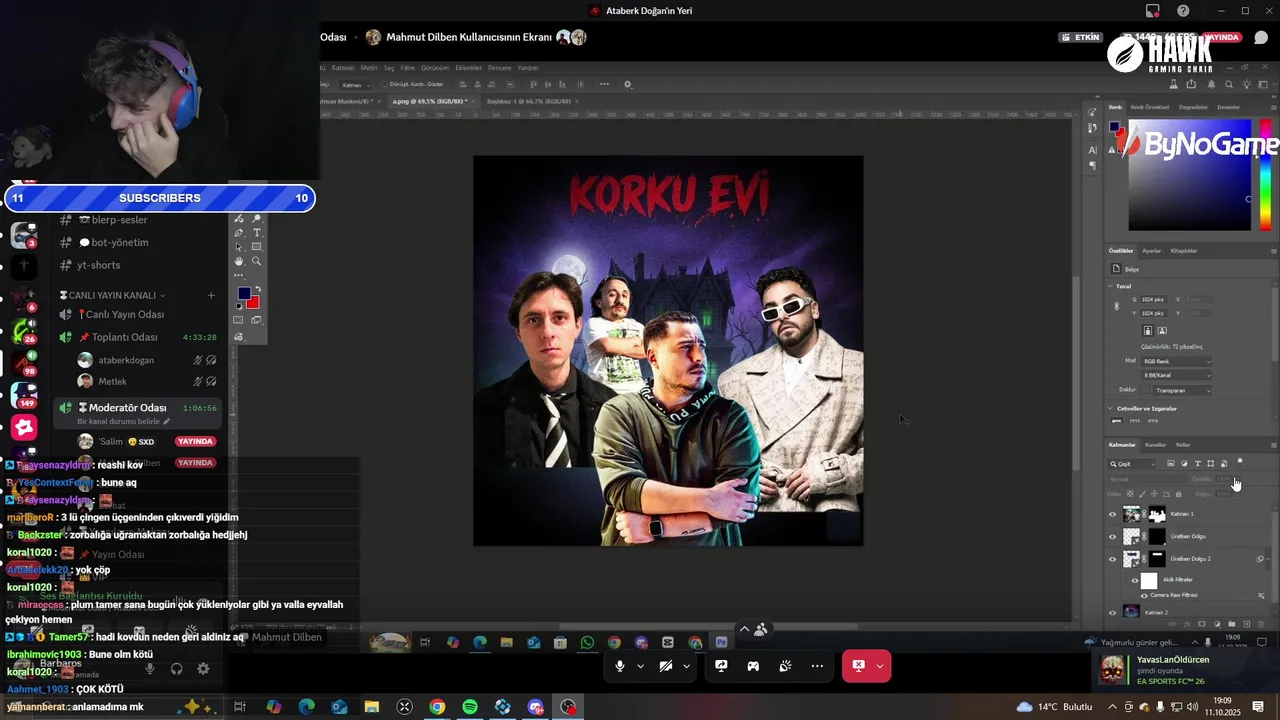This screenshot has height=720, width=1280.
Task: Select the Type tool in Photoshop toolbar
Action: [x=257, y=232]
